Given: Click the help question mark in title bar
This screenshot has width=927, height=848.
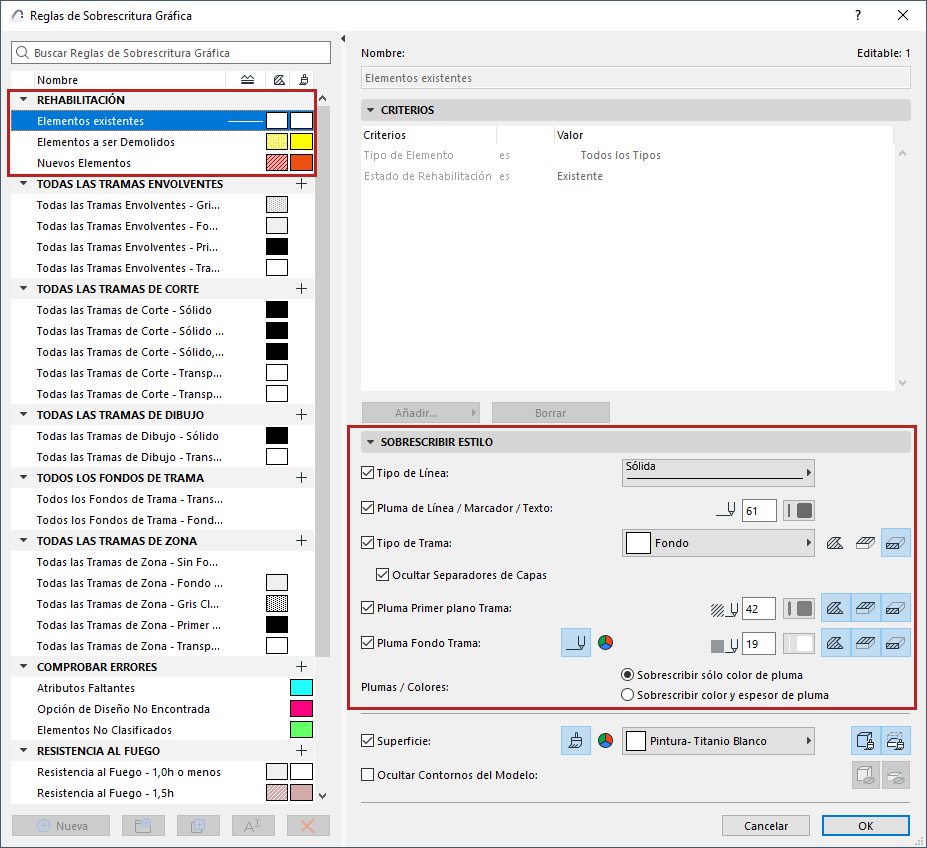Looking at the screenshot, I should pyautogui.click(x=858, y=15).
